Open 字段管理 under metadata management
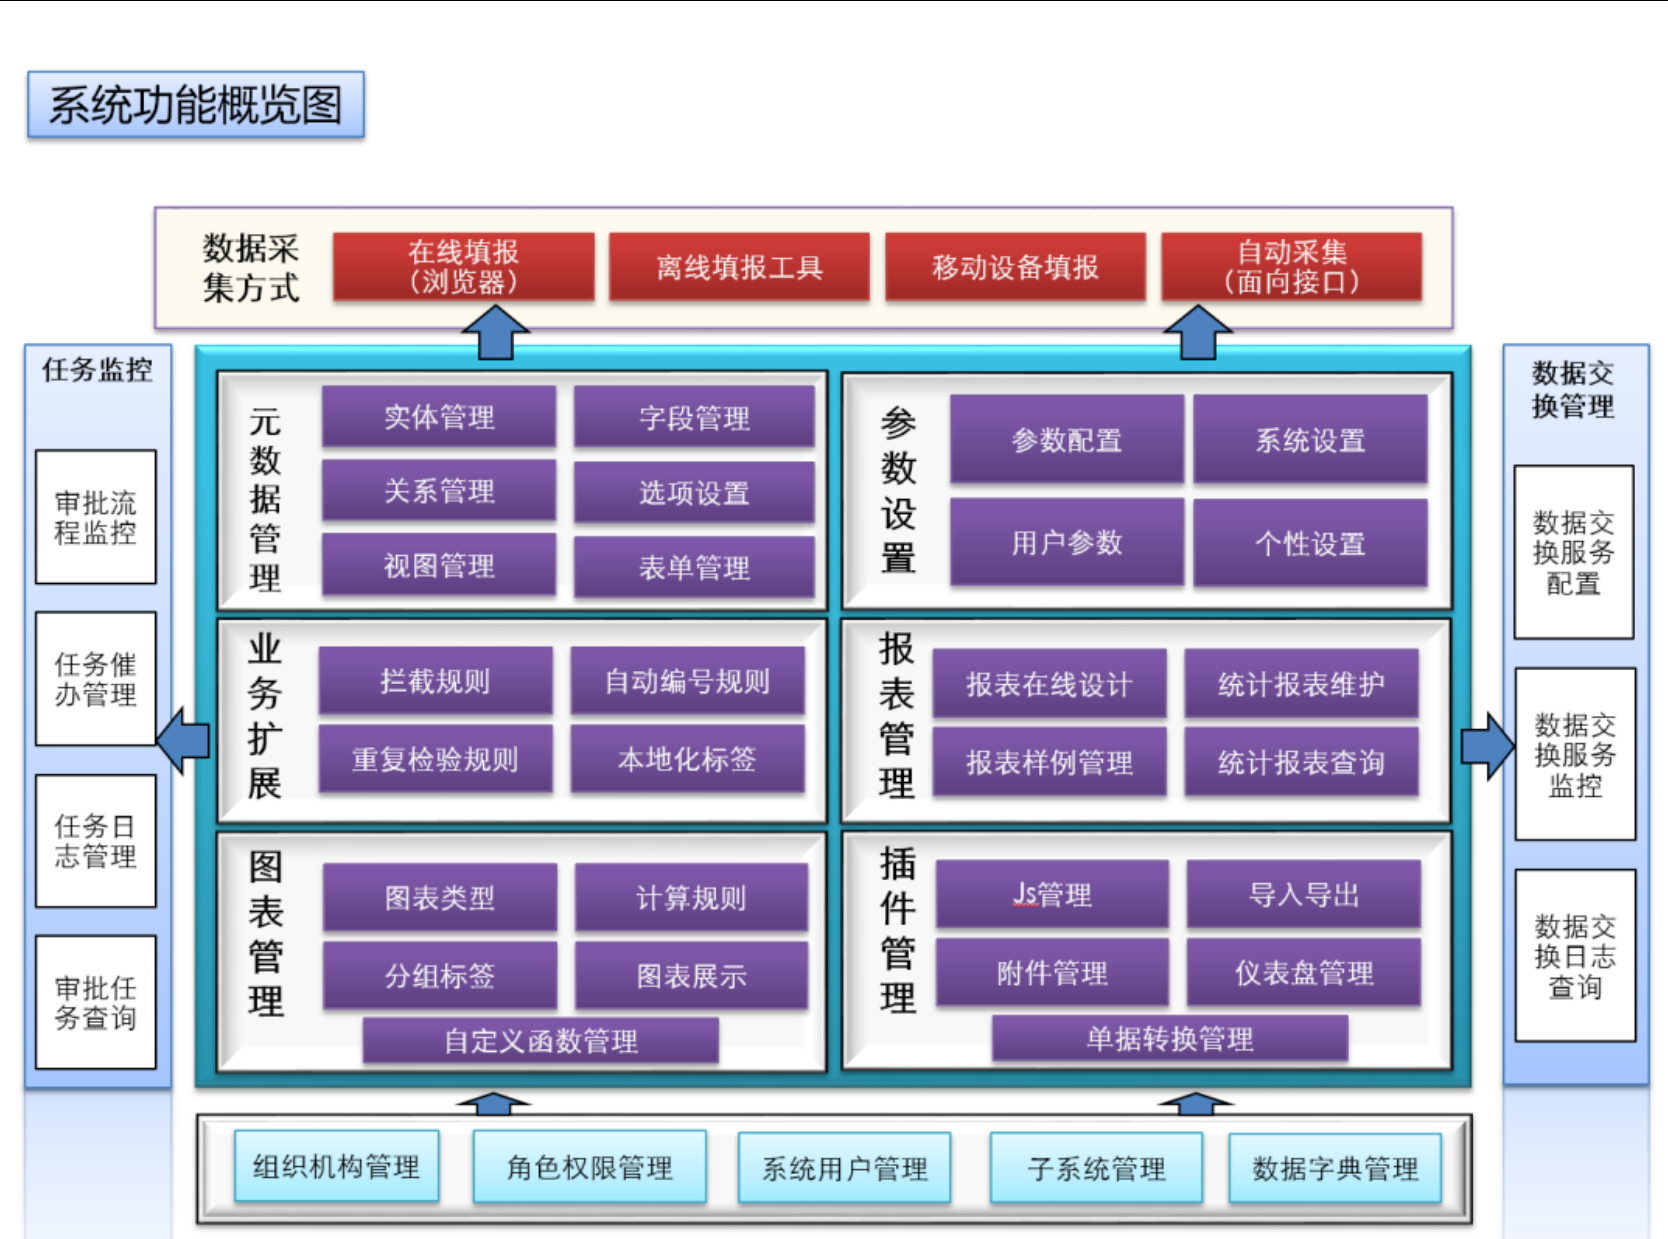1668x1239 pixels. [693, 417]
